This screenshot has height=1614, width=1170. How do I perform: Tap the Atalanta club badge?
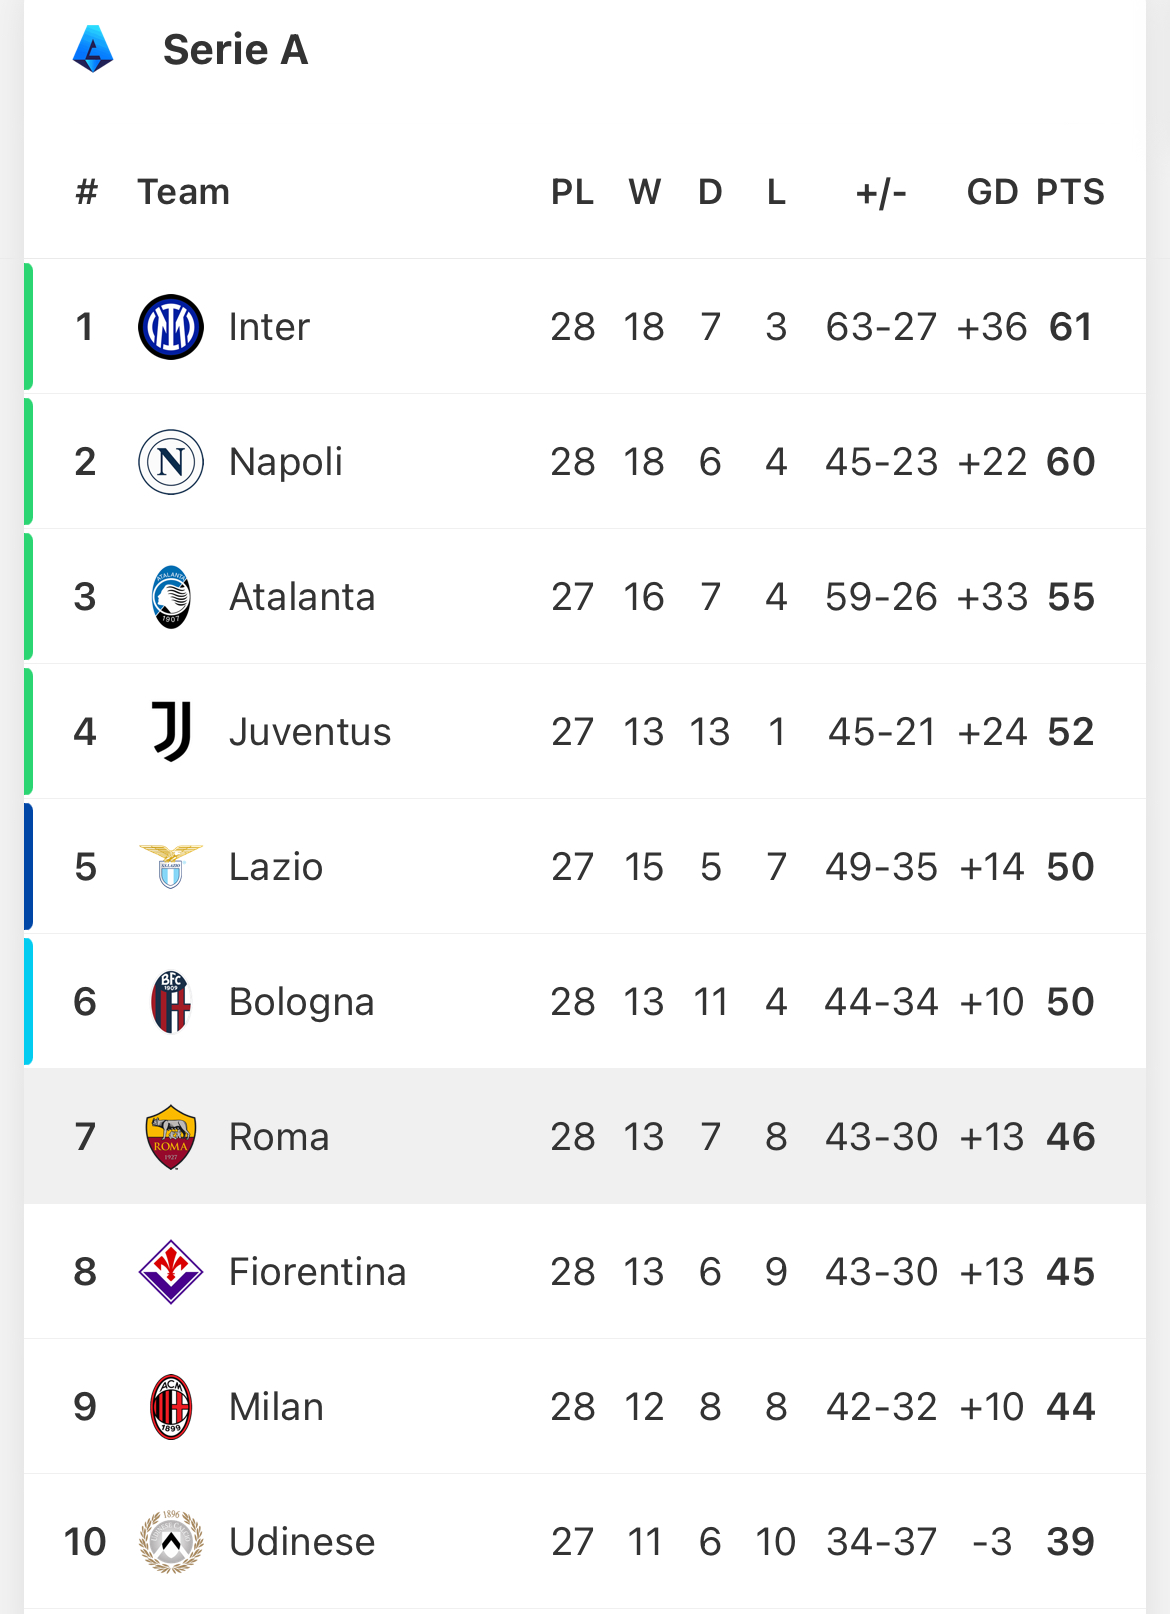171,597
